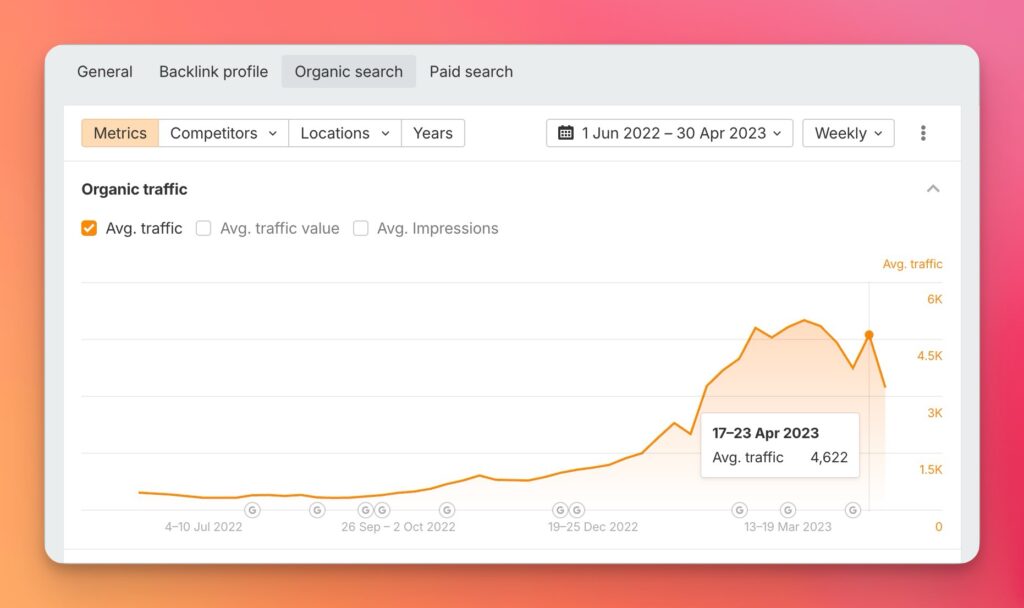Open the Weekly interval dropdown
1024x608 pixels.
pos(848,133)
